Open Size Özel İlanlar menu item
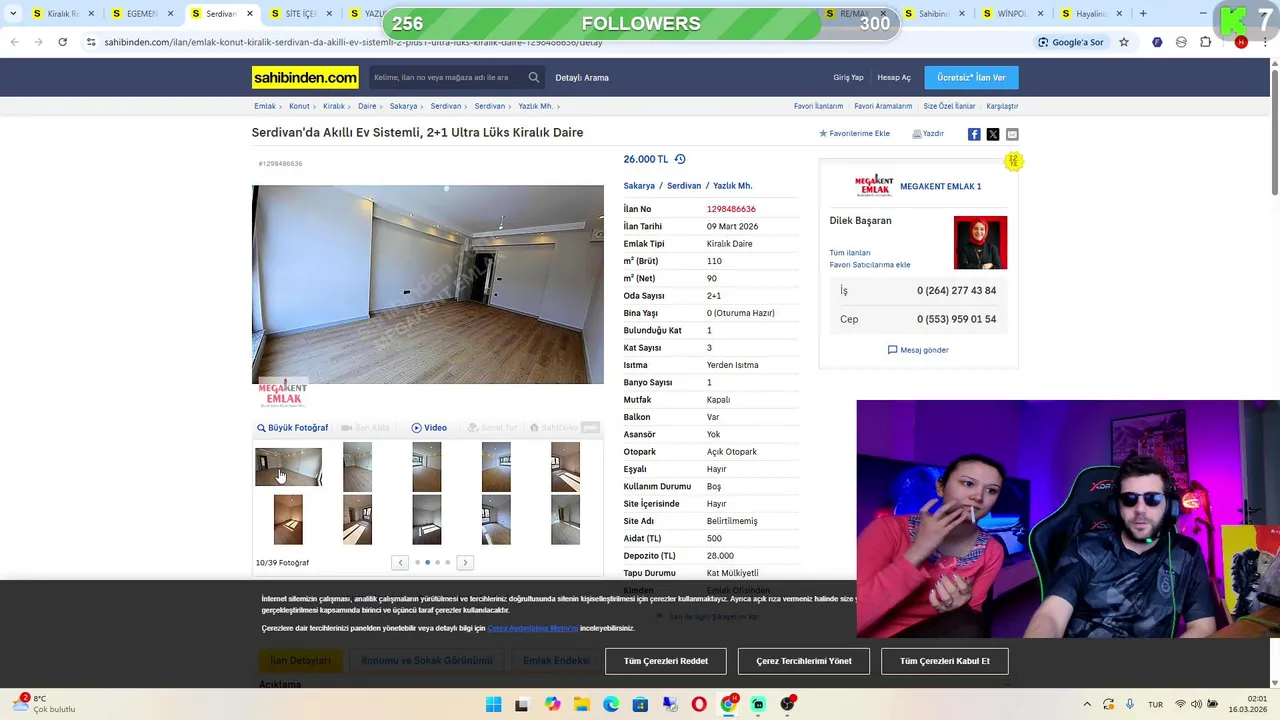1280x720 pixels. [x=949, y=106]
